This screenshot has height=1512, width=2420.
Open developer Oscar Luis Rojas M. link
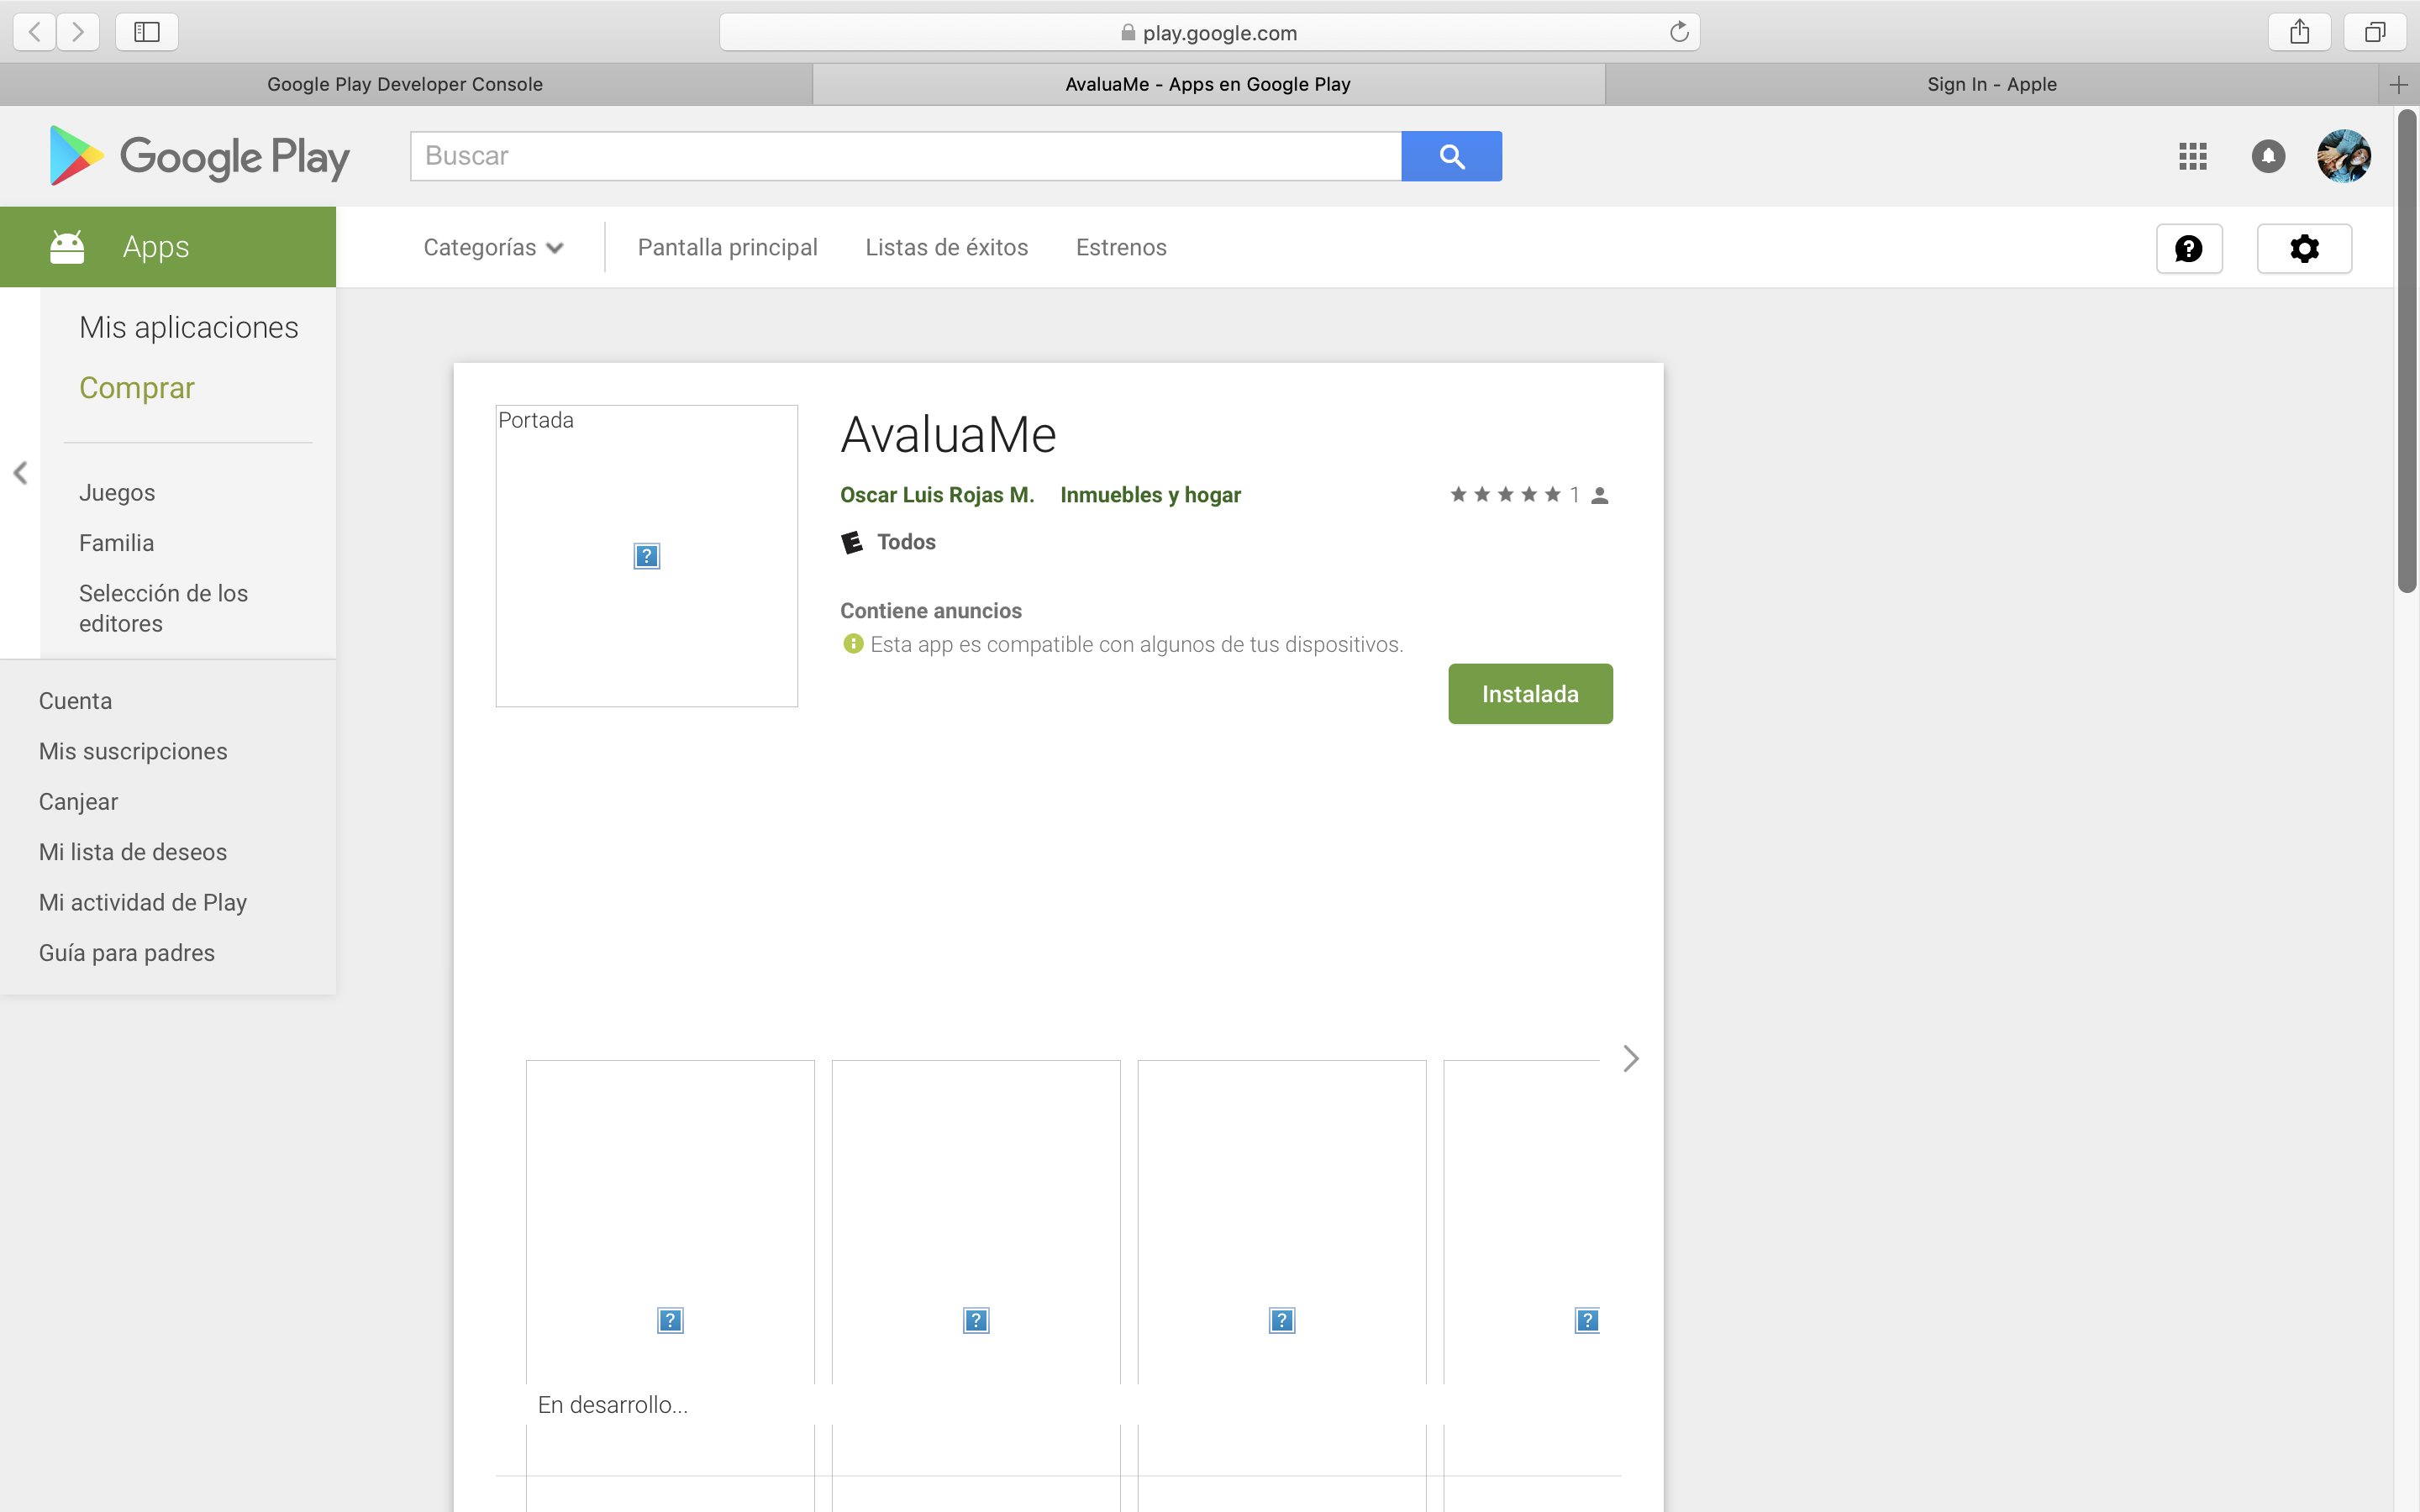tap(937, 495)
